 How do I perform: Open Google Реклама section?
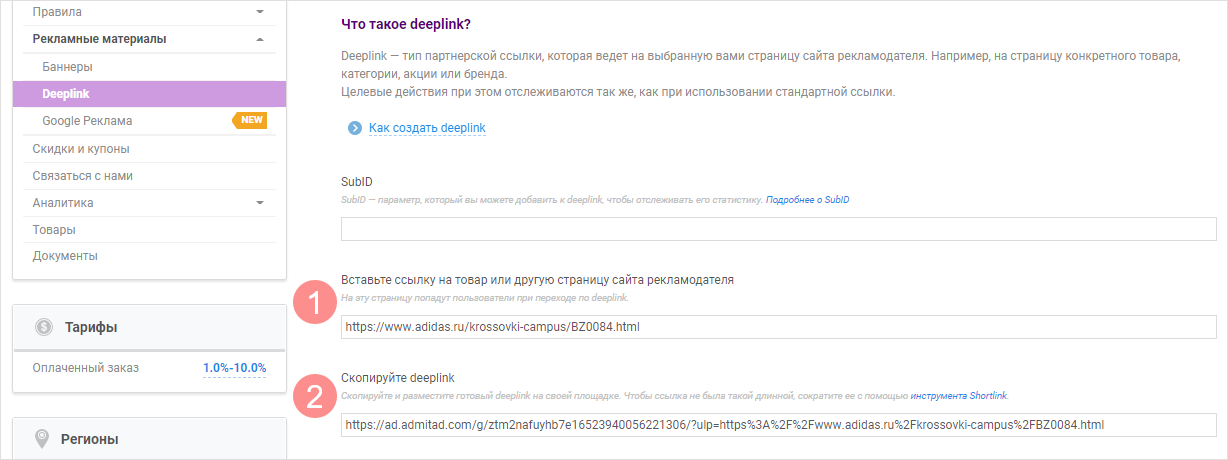(x=87, y=121)
